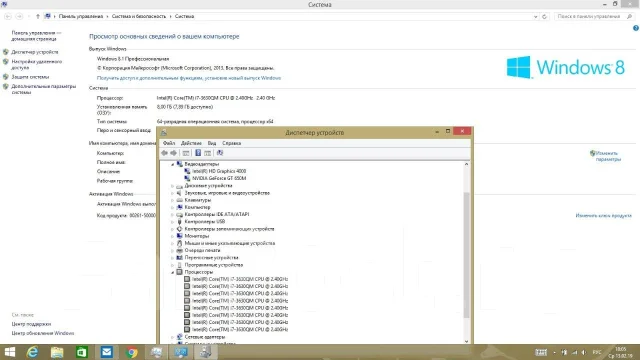Expand Компьютер node in device tree
This screenshot has width=640, height=360.
[173, 207]
